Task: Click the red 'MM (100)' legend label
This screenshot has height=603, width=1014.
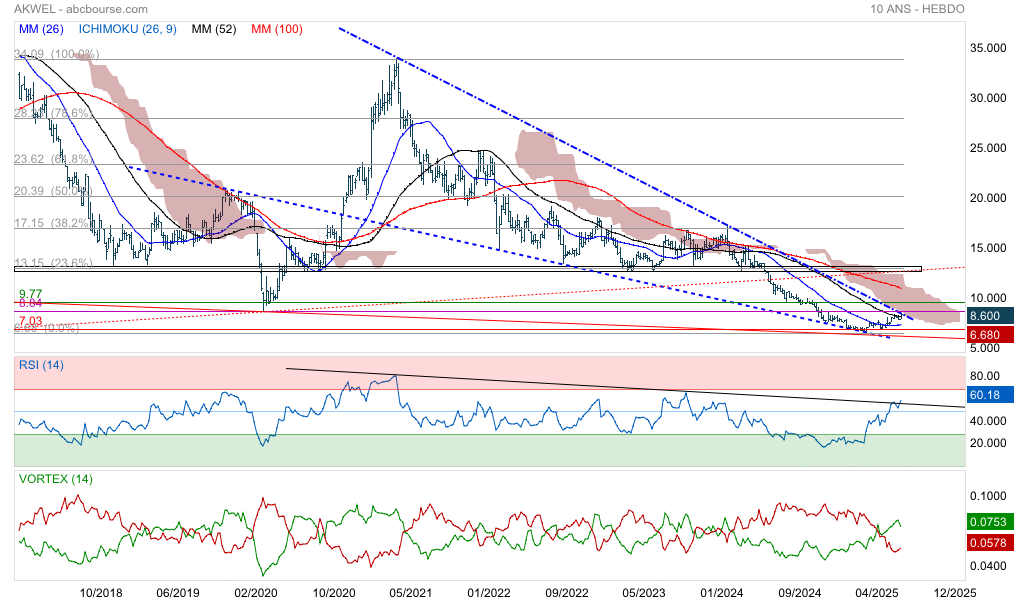Action: coord(277,29)
